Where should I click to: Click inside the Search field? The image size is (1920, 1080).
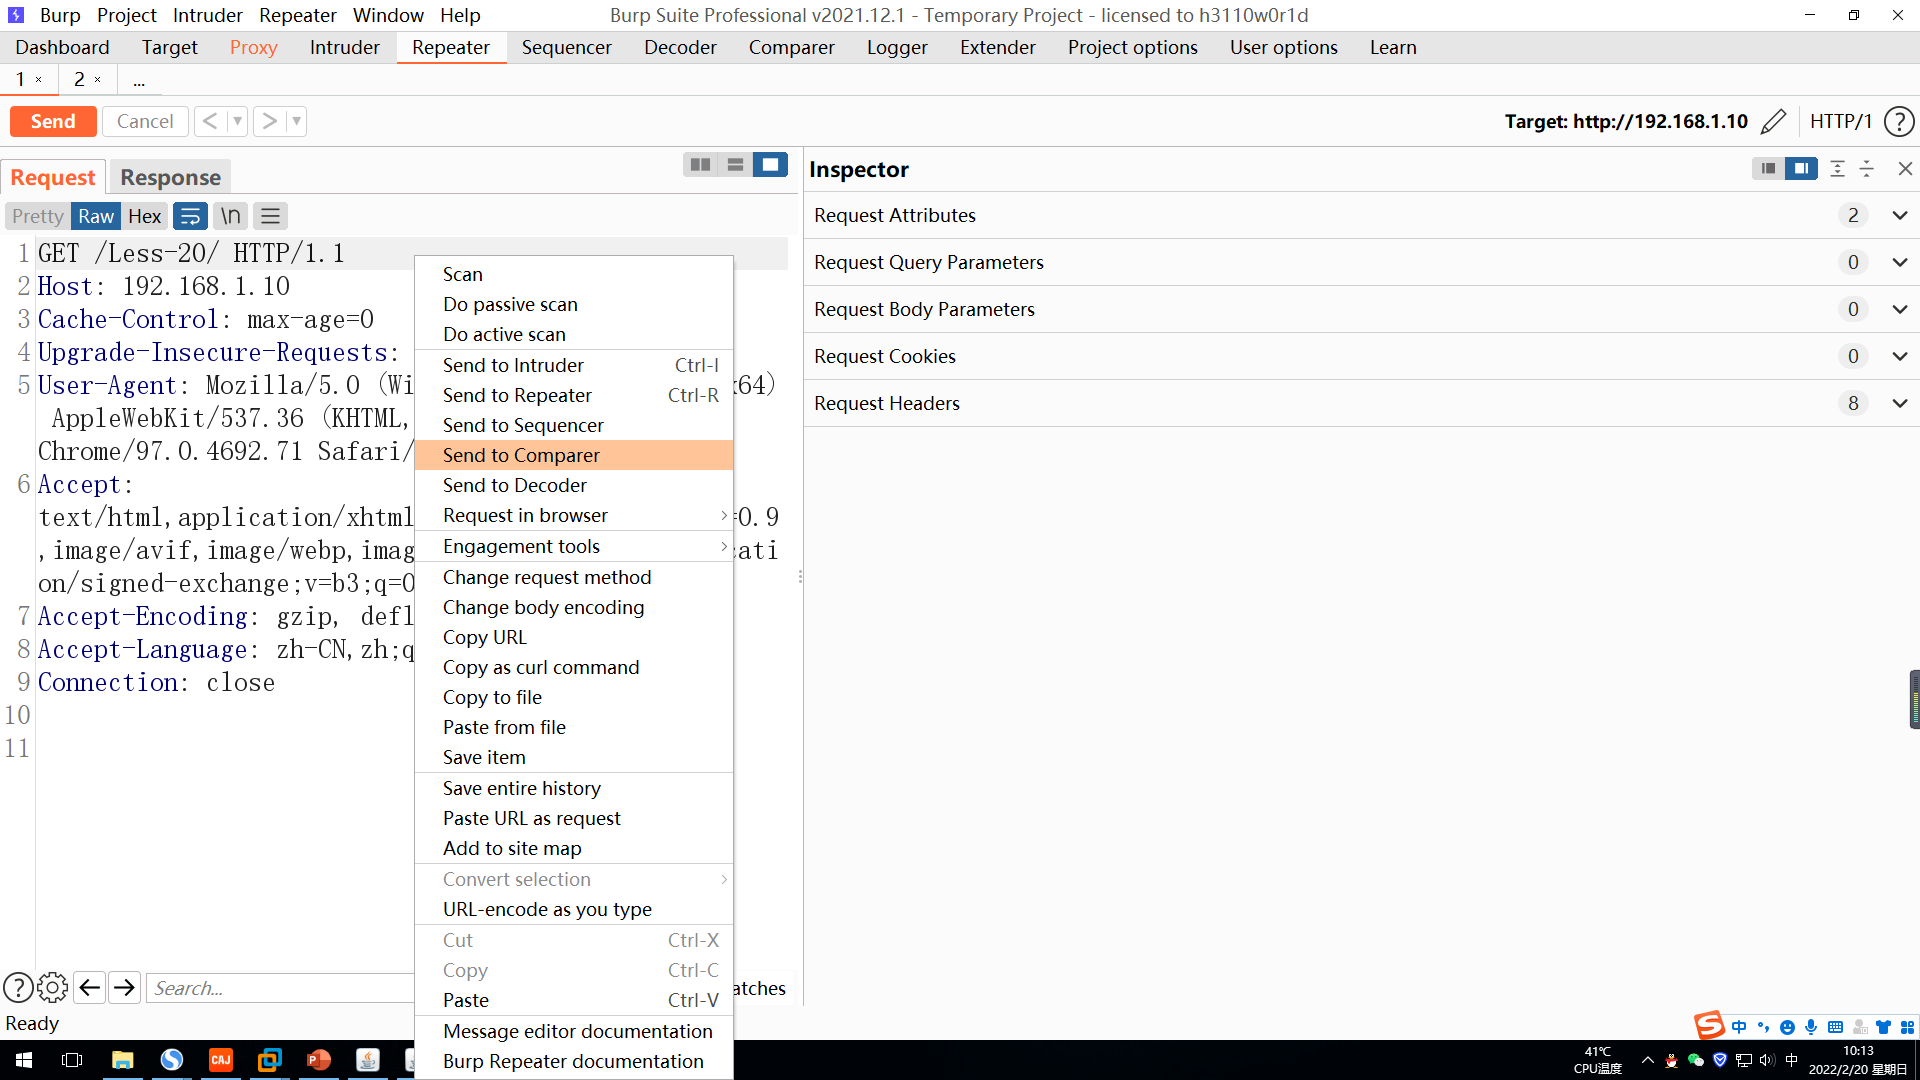tap(280, 988)
